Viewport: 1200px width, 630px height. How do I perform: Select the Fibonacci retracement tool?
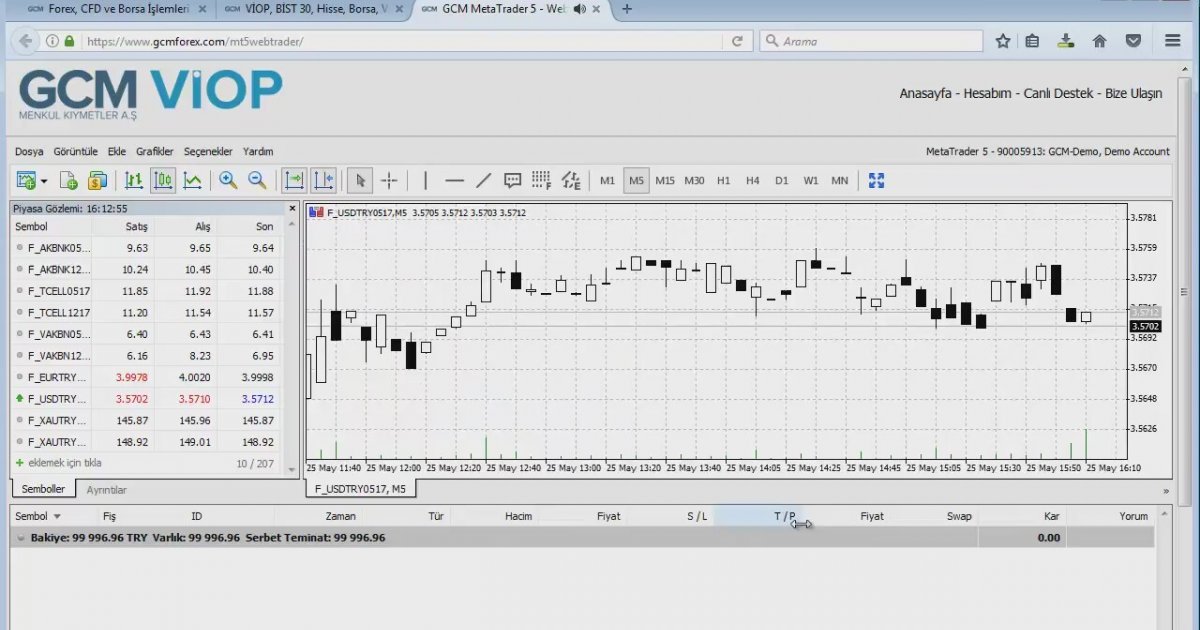point(542,181)
